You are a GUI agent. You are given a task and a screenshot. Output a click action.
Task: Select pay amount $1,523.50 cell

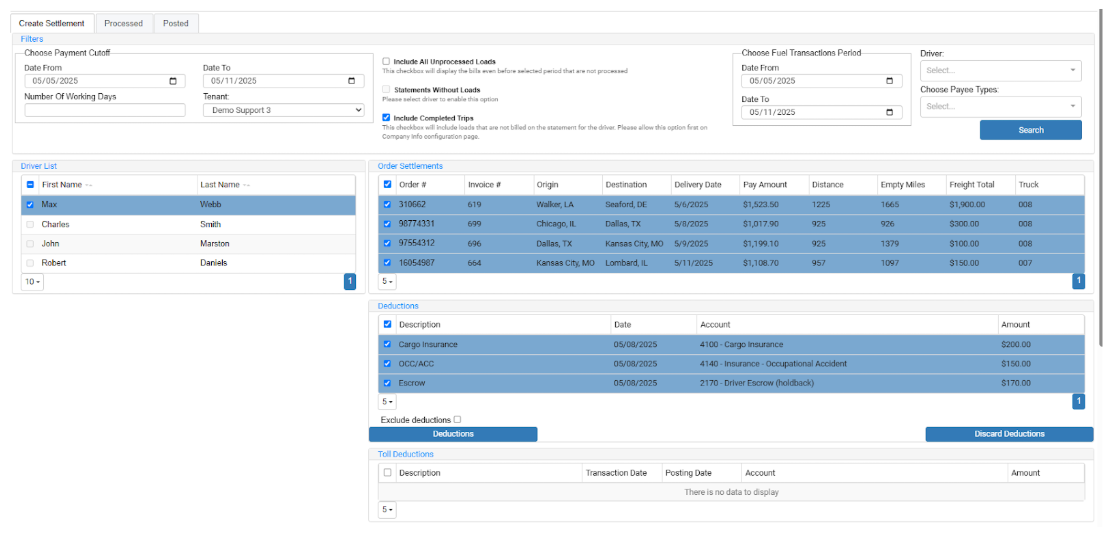click(761, 204)
